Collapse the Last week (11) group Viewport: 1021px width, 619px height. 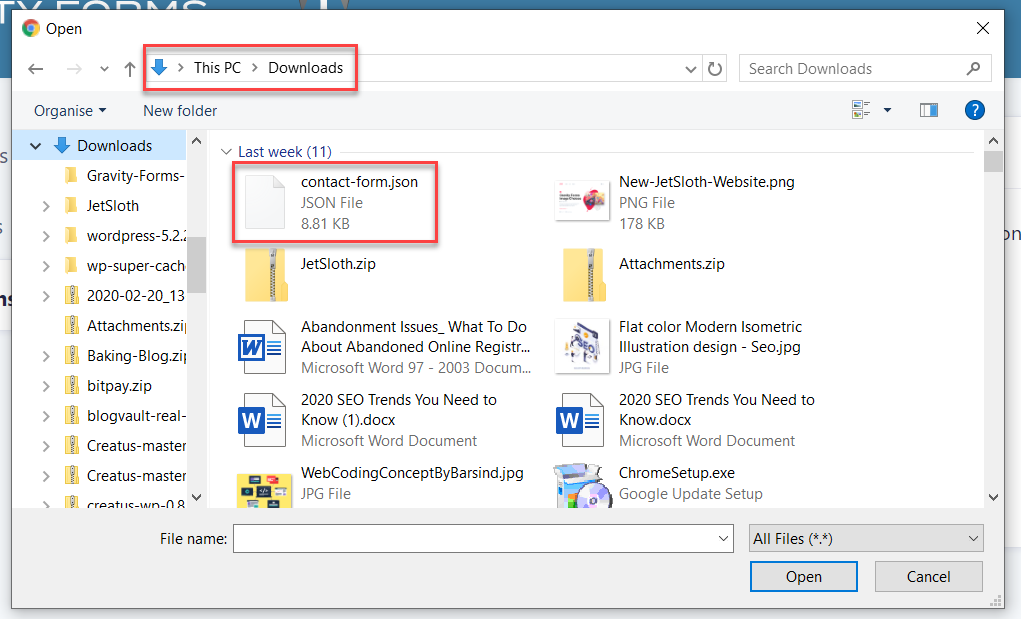(226, 152)
